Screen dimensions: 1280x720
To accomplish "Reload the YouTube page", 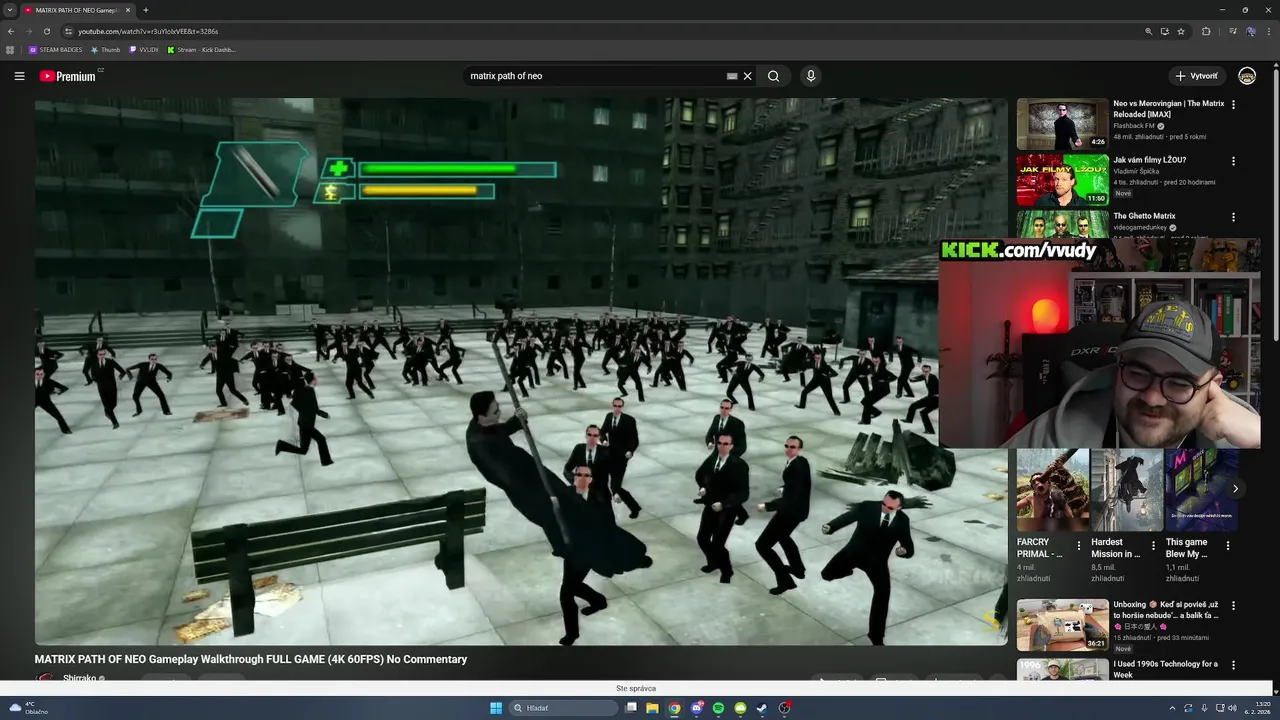I will tap(46, 31).
